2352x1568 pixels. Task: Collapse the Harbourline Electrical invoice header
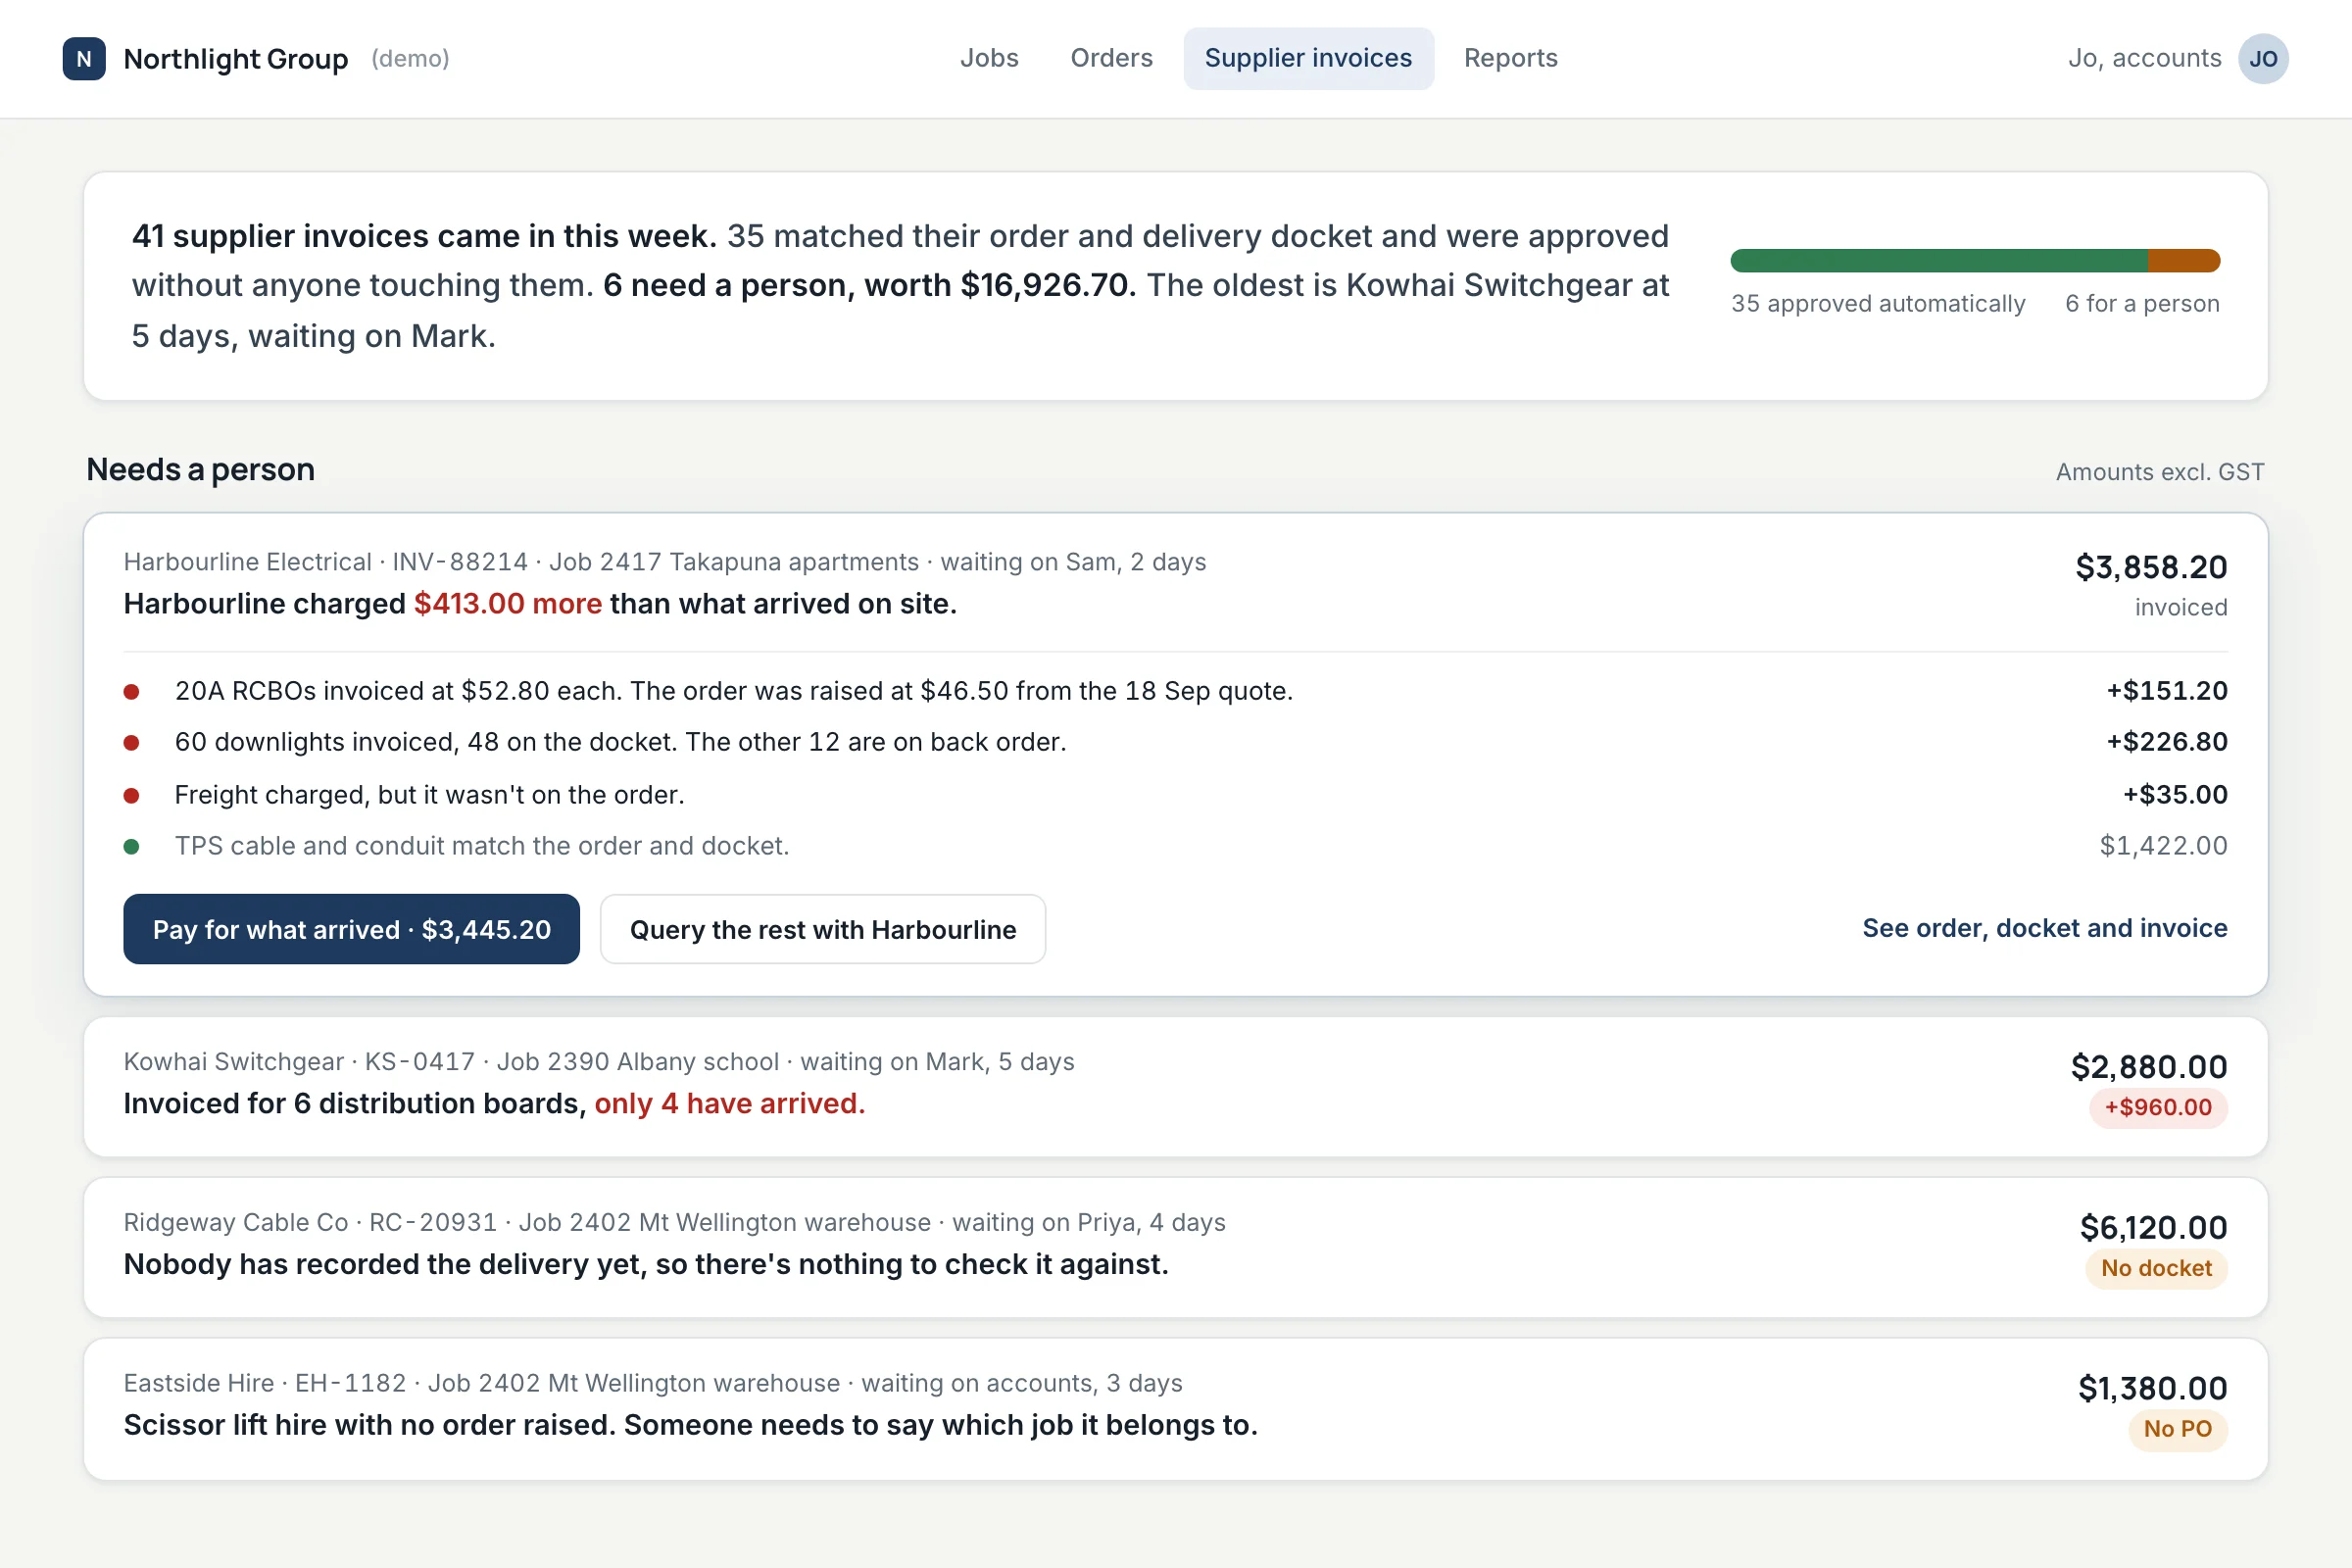pyautogui.click(x=1175, y=583)
